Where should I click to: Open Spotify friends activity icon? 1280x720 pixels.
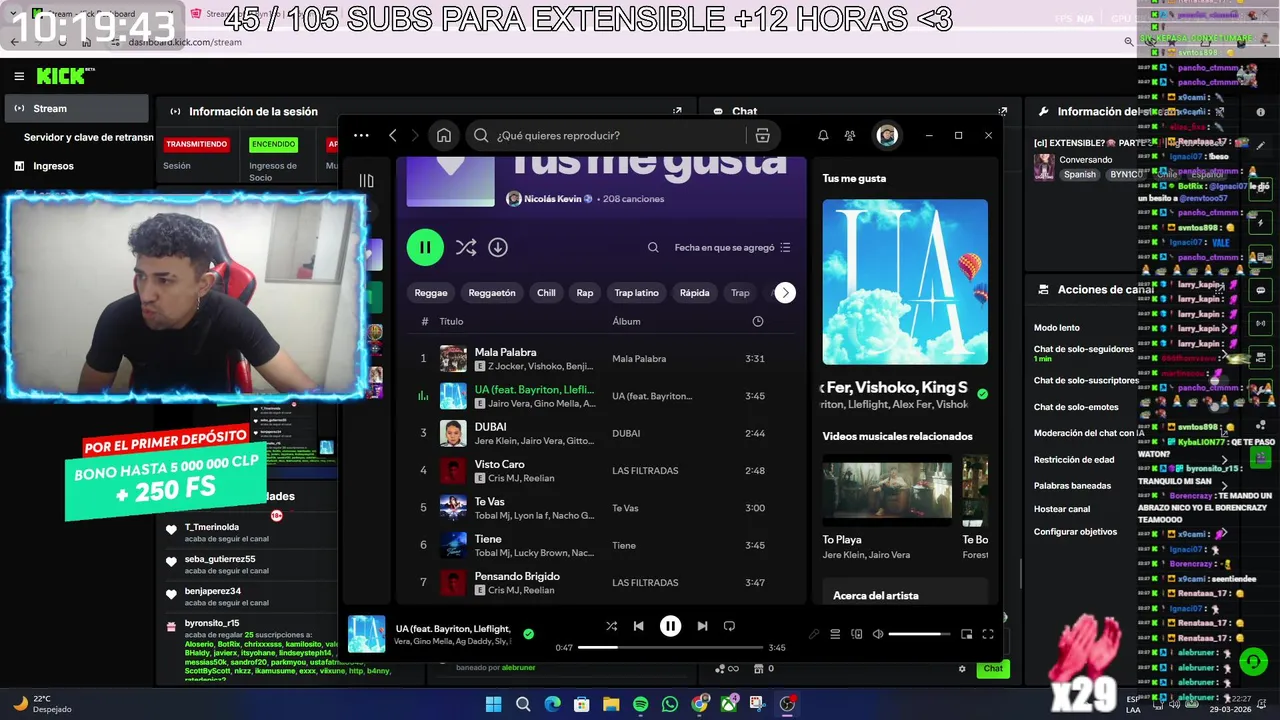click(850, 135)
